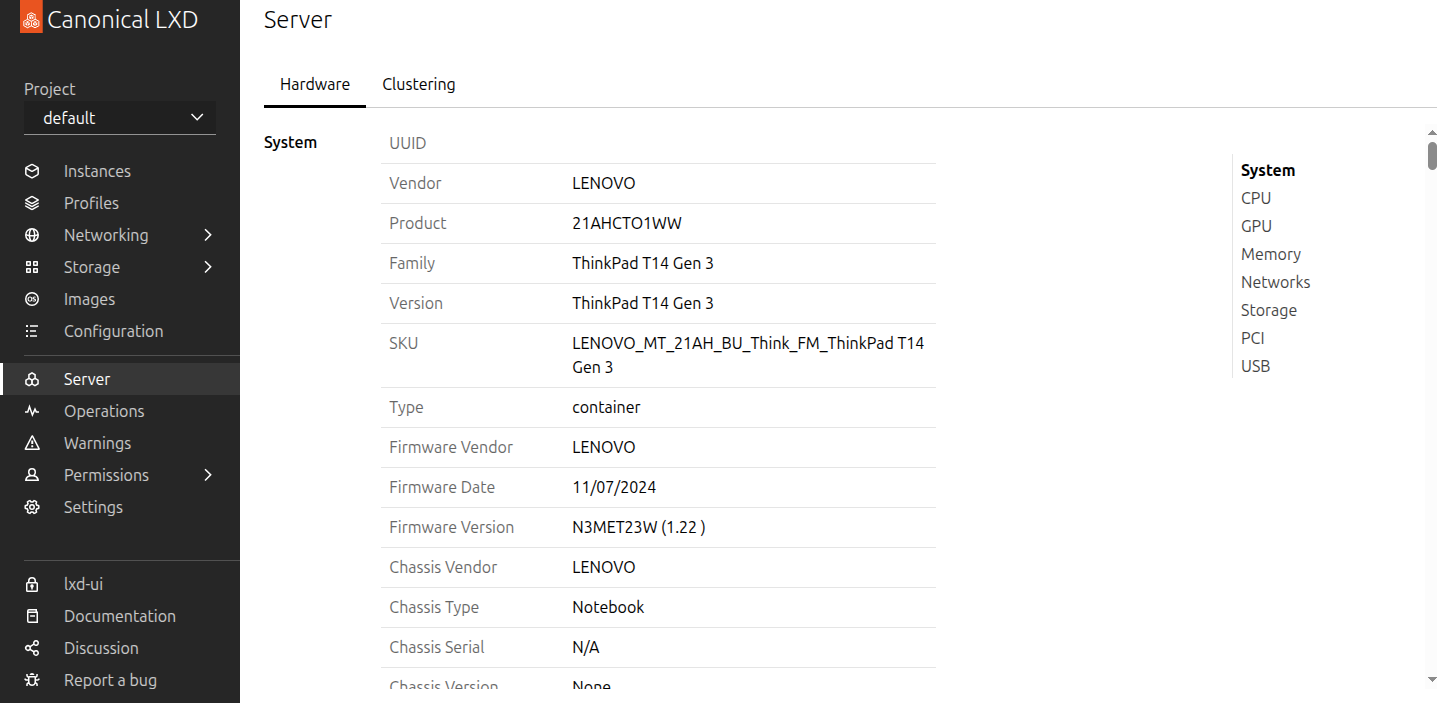This screenshot has width=1437, height=703.
Task: Jump to PCI section in outline
Action: 1253,338
